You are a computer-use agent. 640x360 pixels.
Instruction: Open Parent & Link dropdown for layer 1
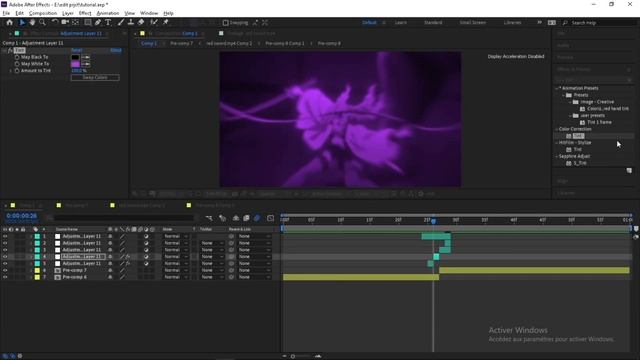(254, 236)
